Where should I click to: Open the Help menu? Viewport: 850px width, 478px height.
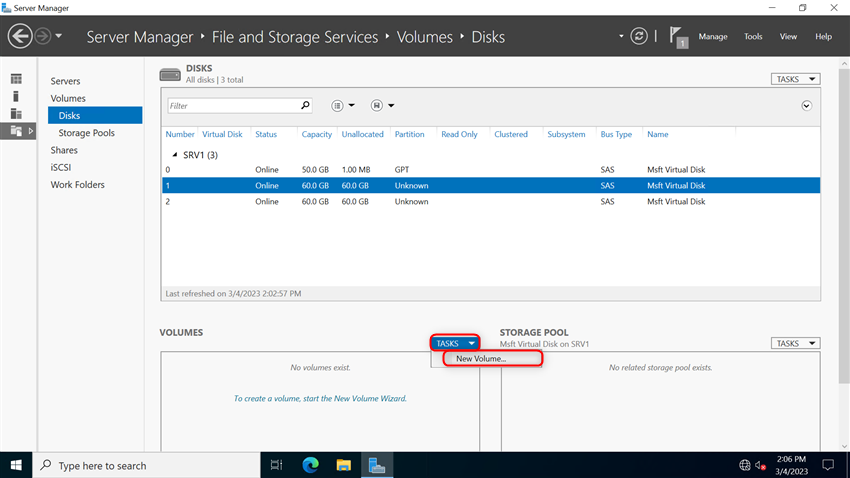(823, 36)
